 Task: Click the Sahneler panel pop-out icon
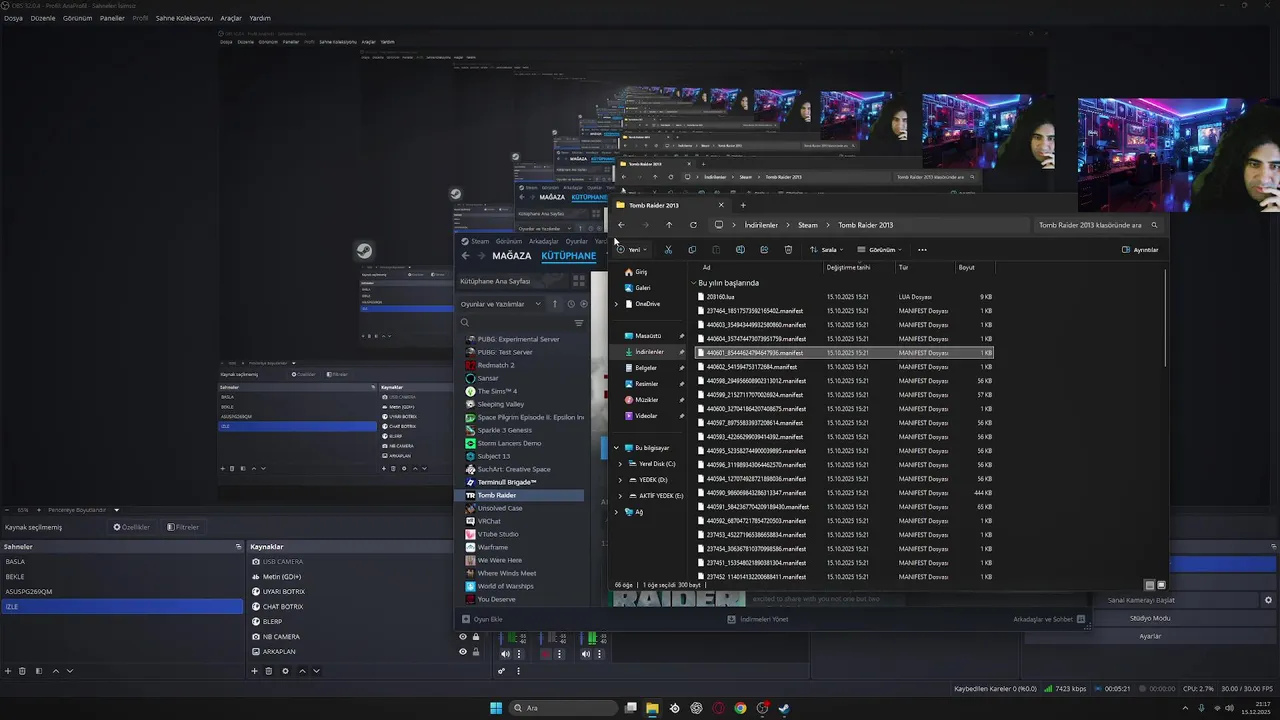(238, 547)
